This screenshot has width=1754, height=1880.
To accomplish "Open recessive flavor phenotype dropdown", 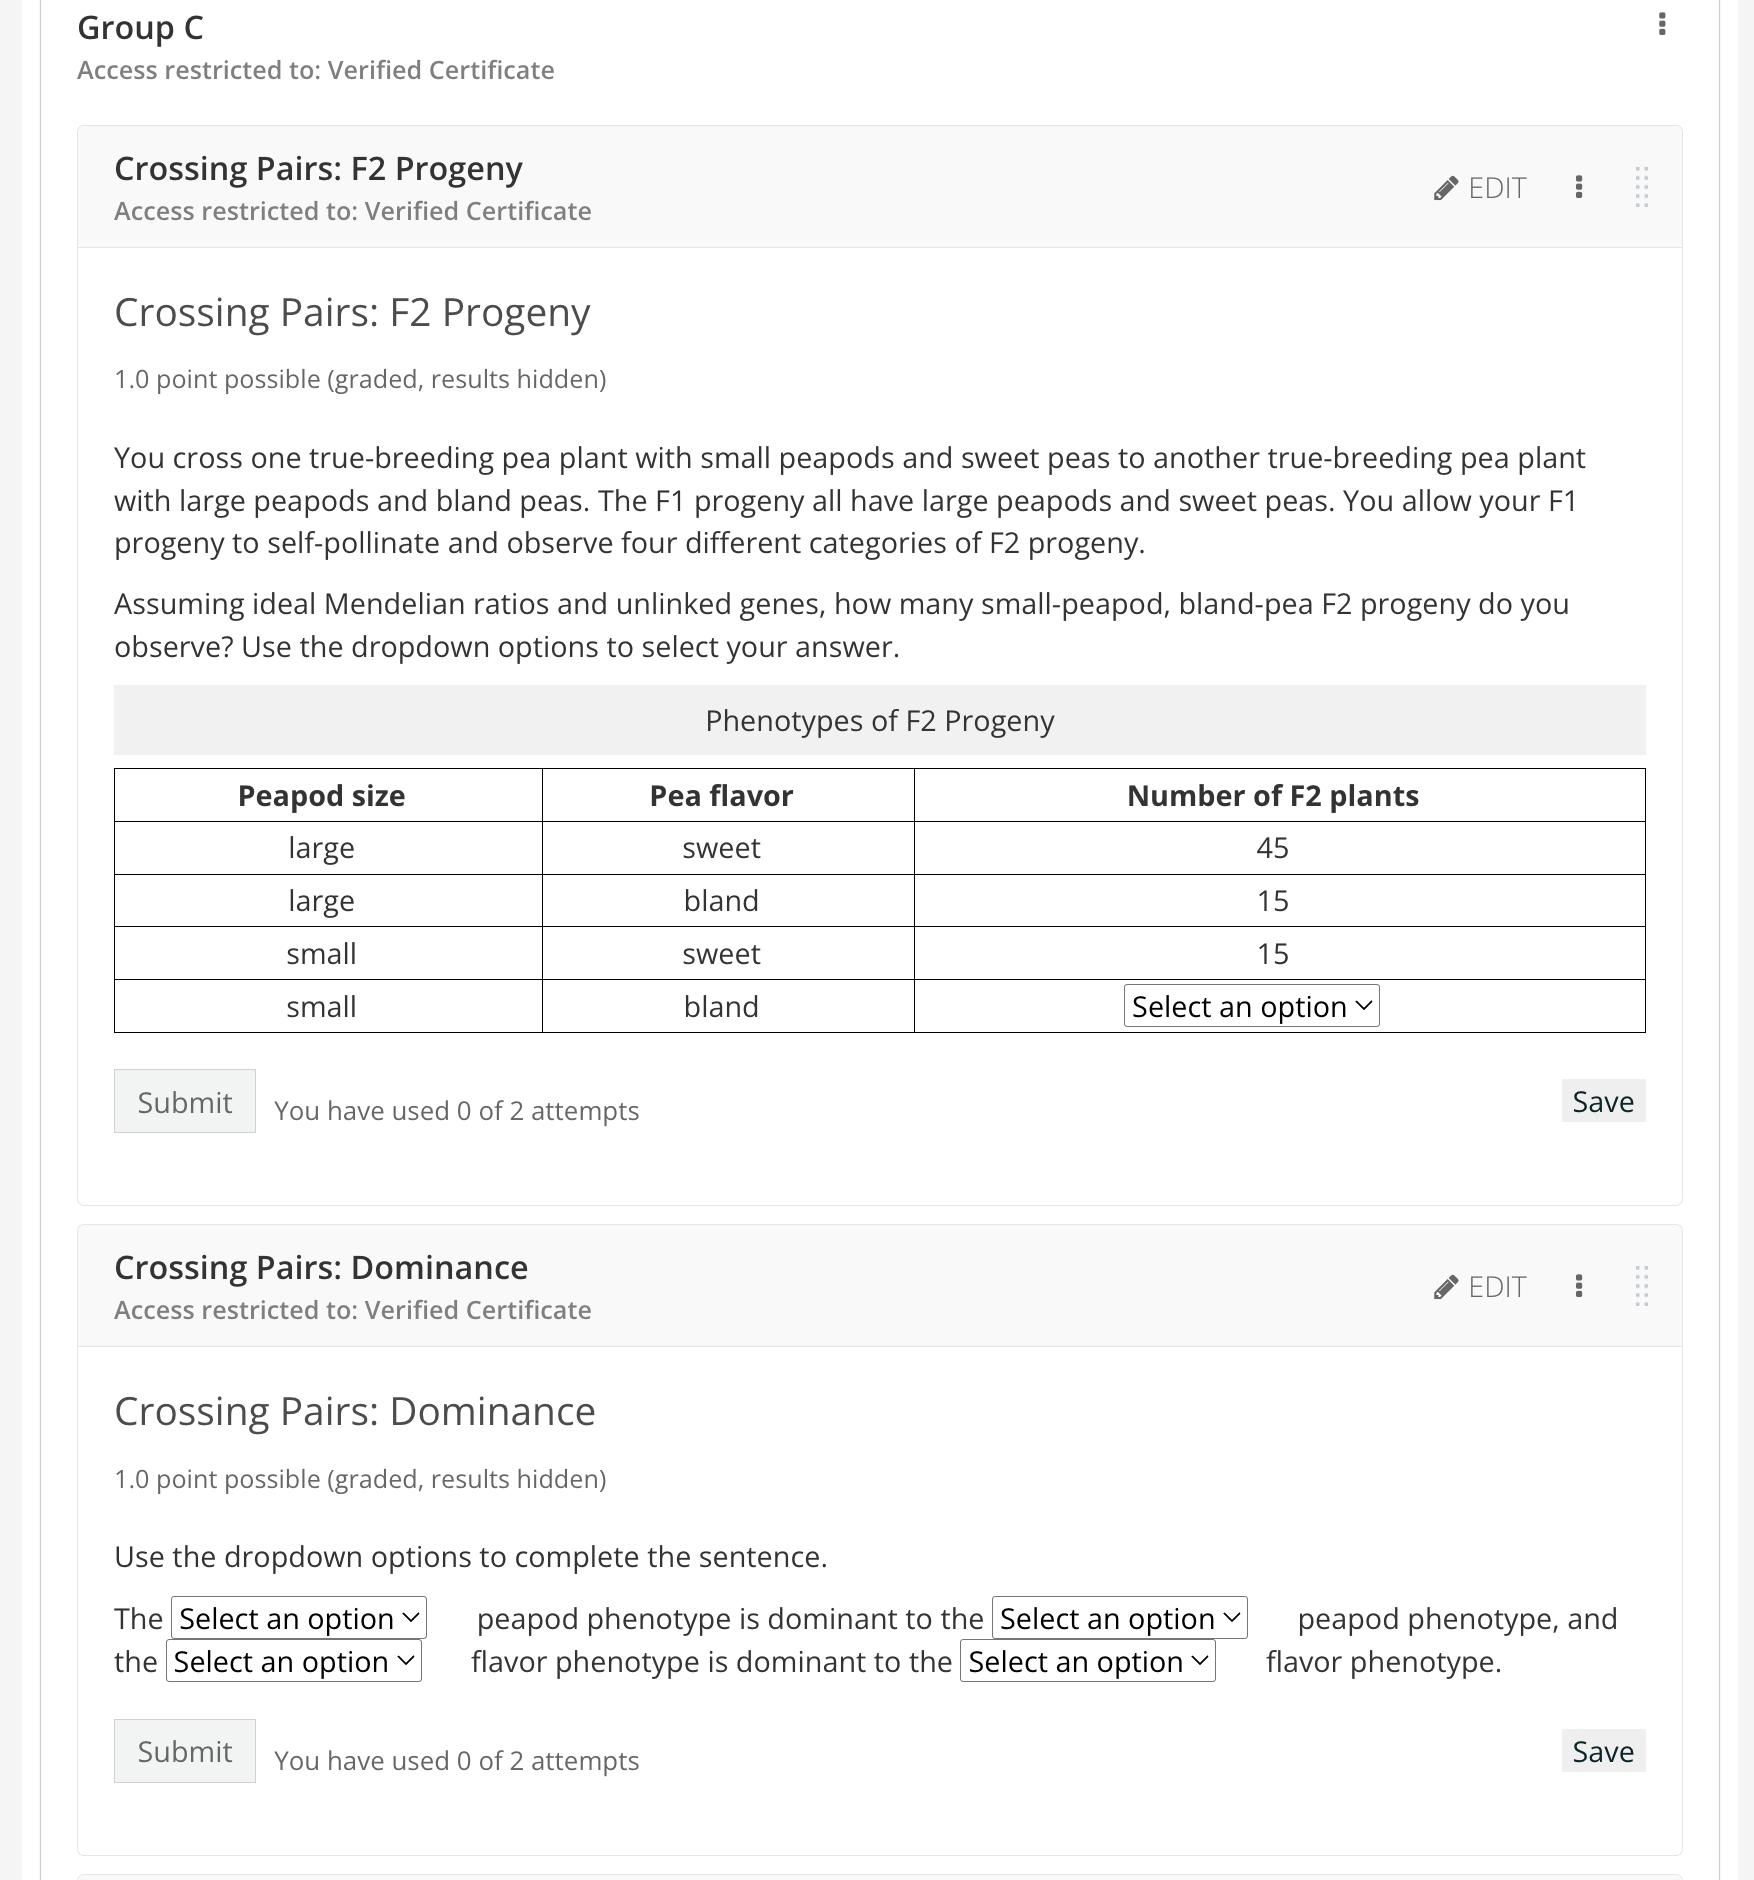I will (x=1087, y=1661).
